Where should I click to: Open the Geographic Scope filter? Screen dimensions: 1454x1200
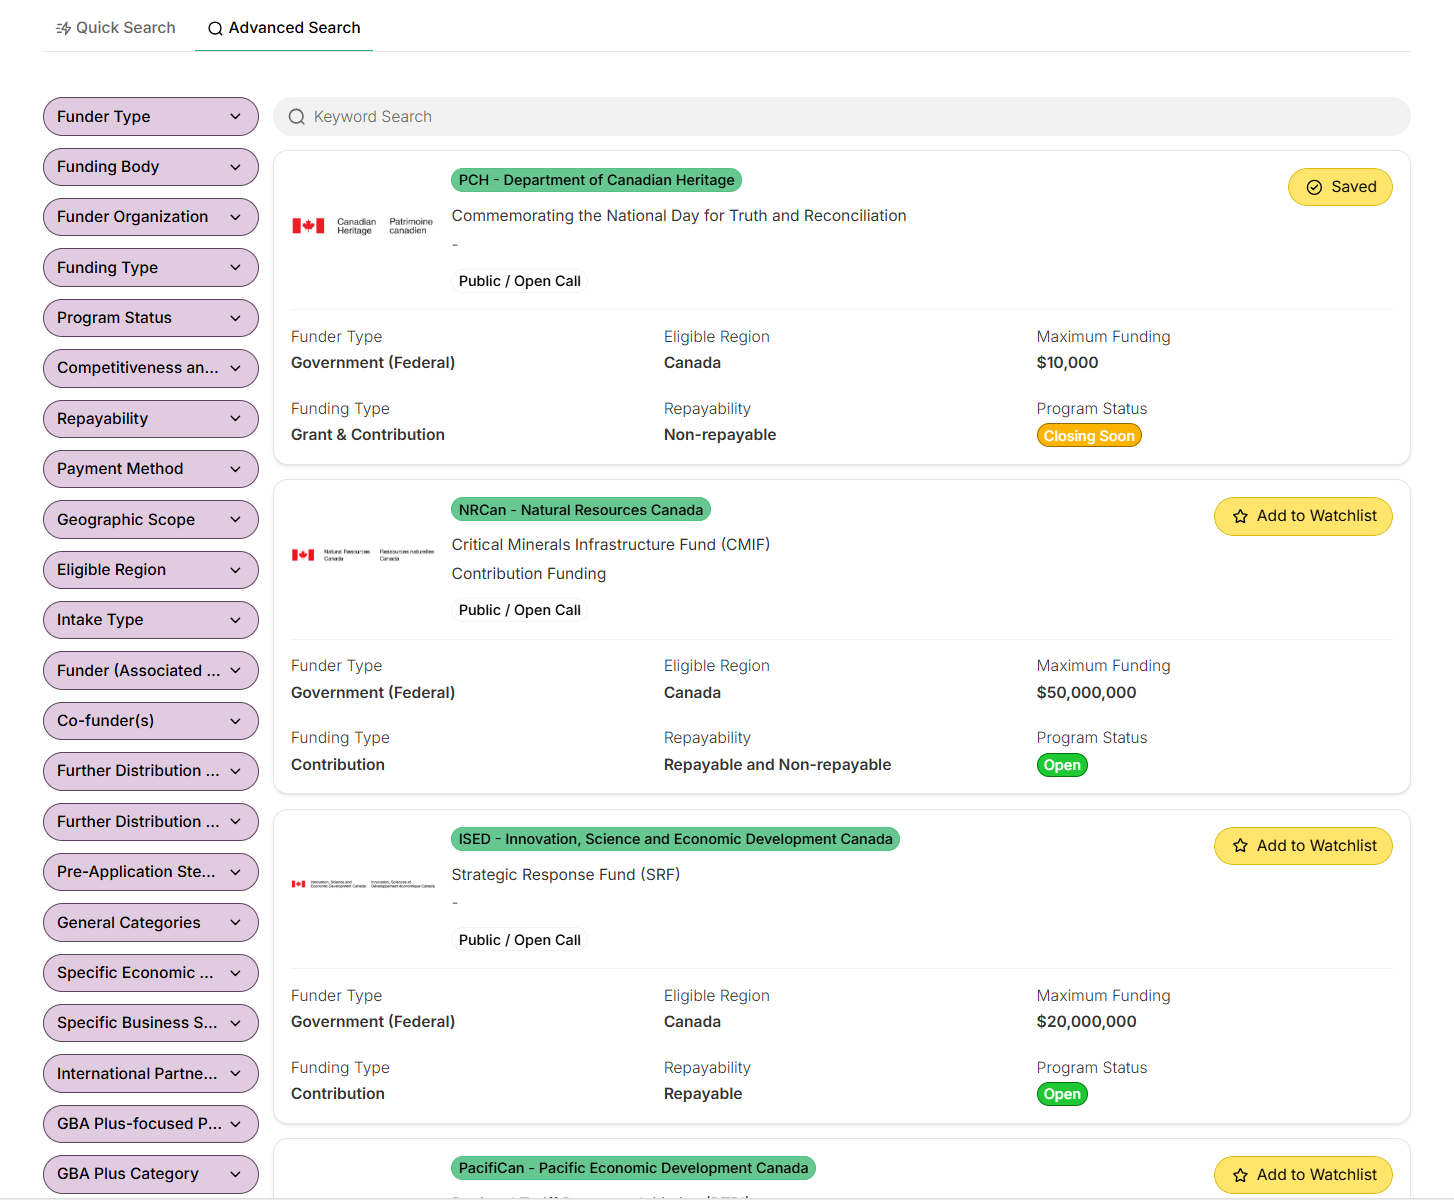coord(151,520)
